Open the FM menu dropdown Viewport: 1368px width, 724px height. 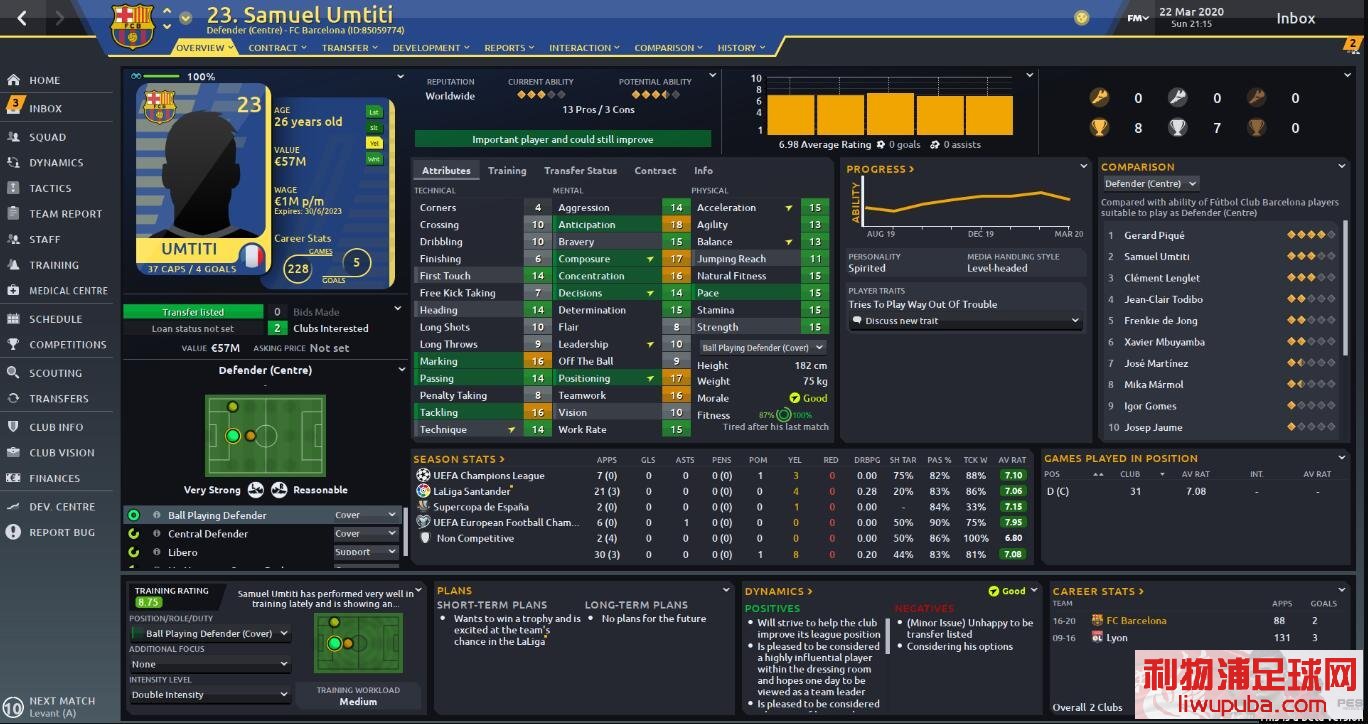pyautogui.click(x=1137, y=18)
